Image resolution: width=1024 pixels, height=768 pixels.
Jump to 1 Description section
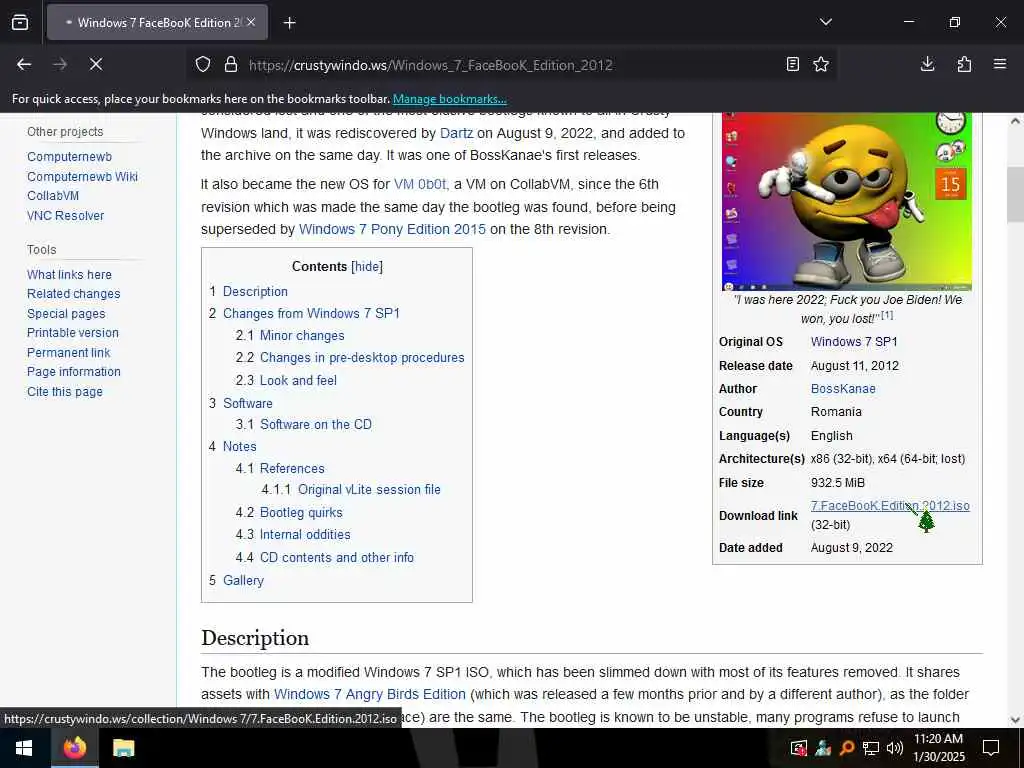coord(248,291)
